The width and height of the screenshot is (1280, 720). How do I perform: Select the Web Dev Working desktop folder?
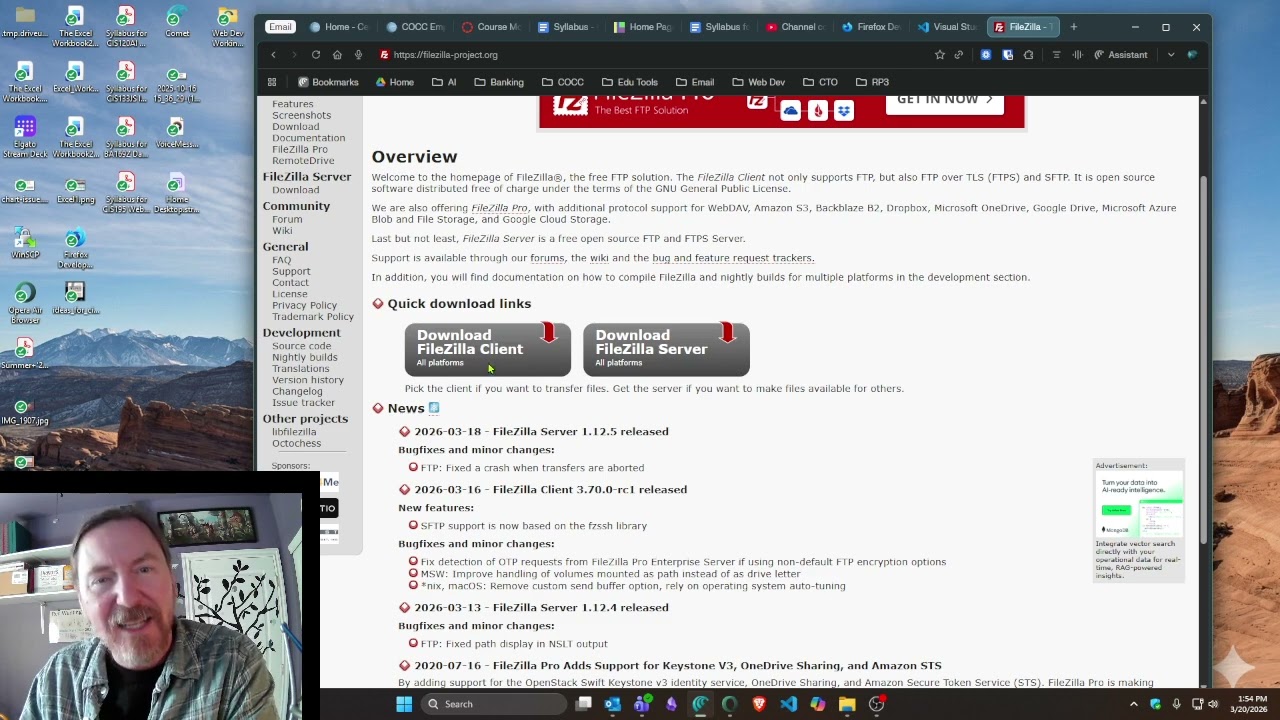coord(228,27)
